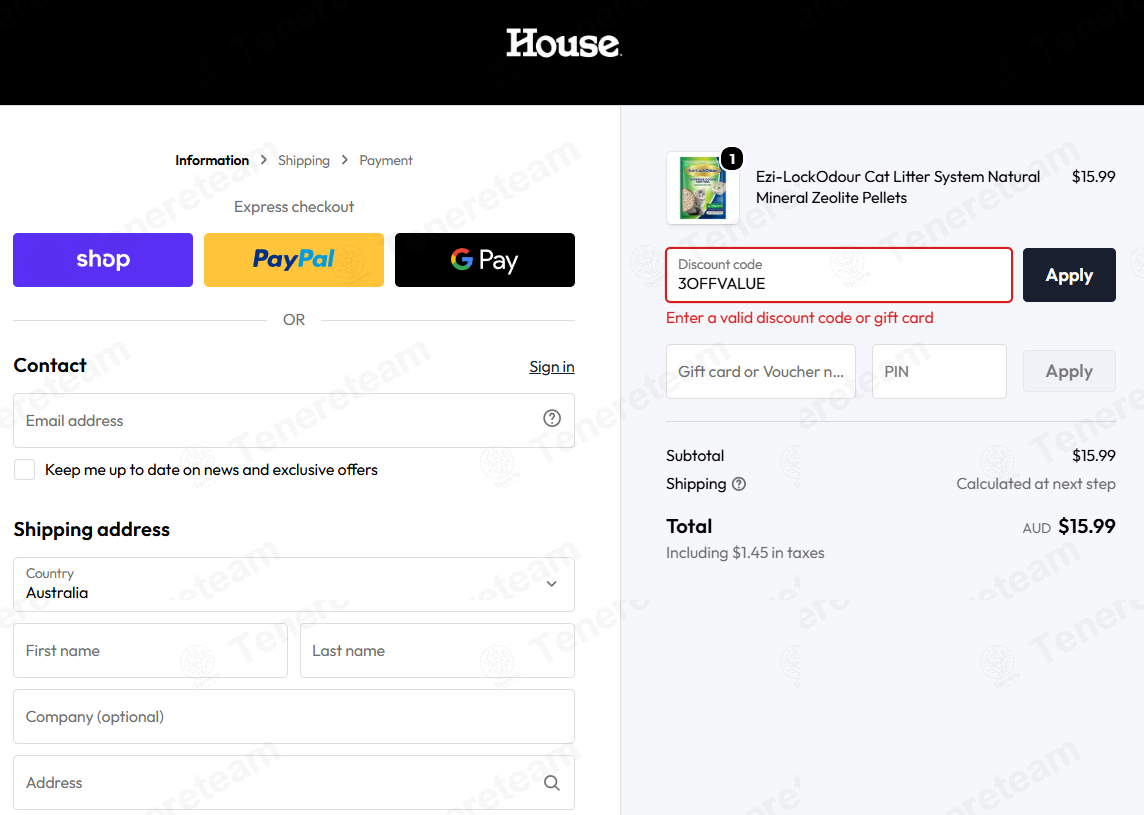Image resolution: width=1144 pixels, height=815 pixels.
Task: Click the Information breadcrumb step
Action: (212, 161)
